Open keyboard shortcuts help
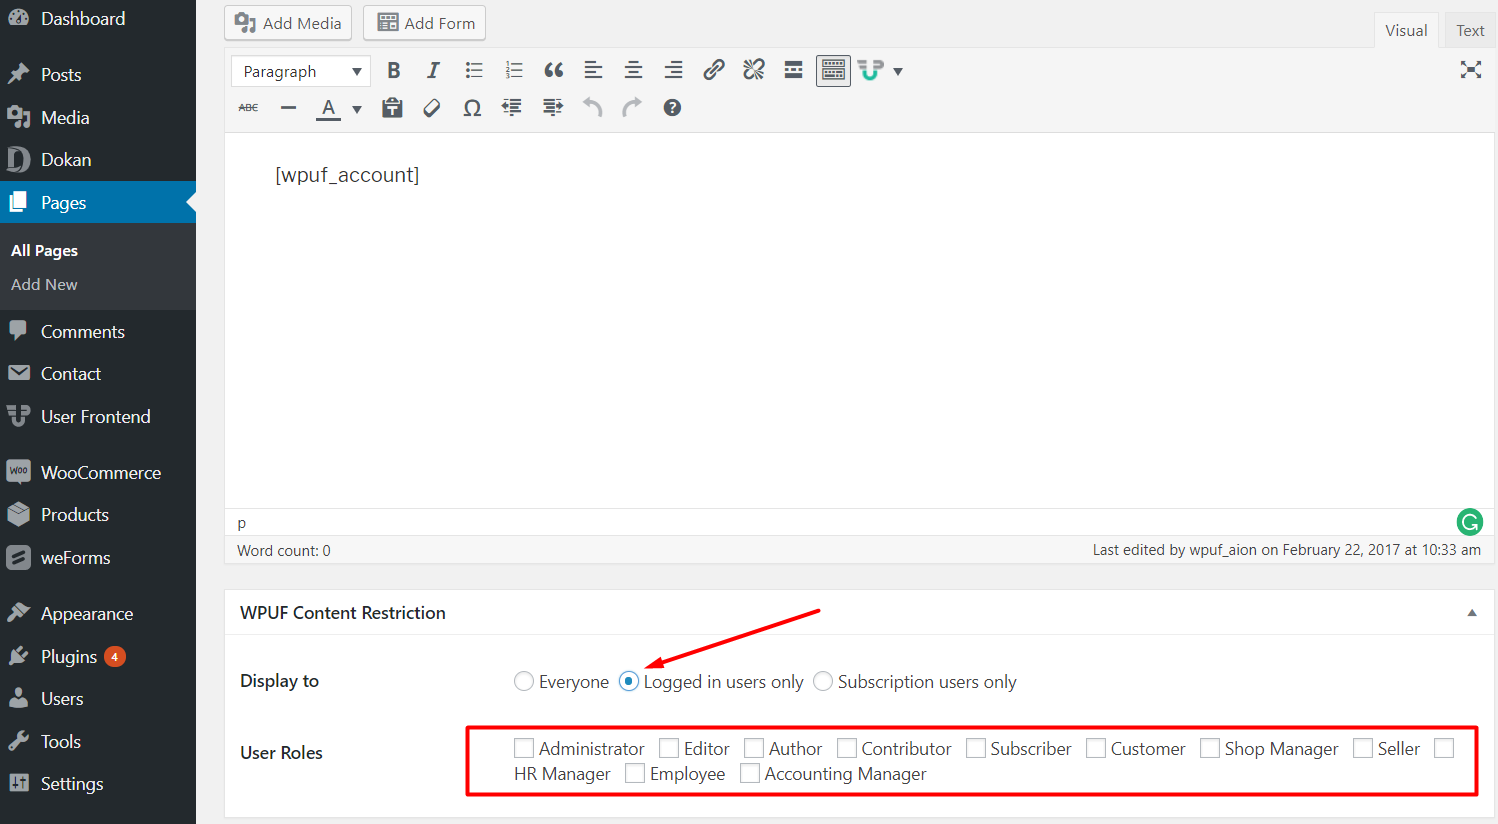Image resolution: width=1498 pixels, height=824 pixels. pos(672,108)
